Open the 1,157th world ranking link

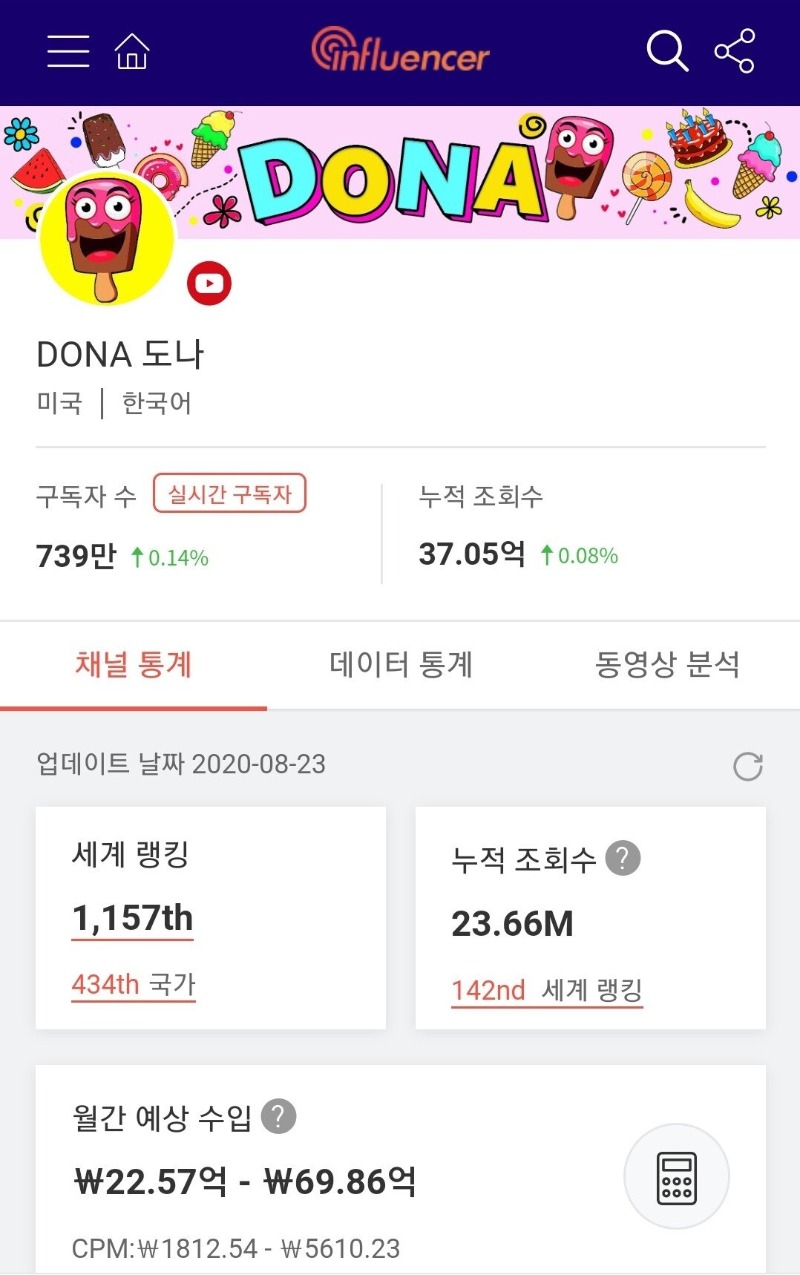[x=132, y=918]
